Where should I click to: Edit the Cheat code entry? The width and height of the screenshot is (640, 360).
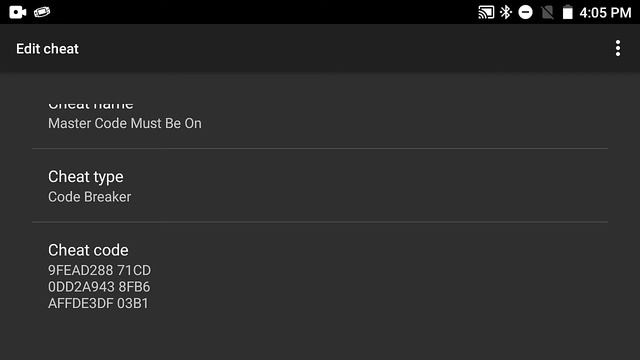click(320, 276)
